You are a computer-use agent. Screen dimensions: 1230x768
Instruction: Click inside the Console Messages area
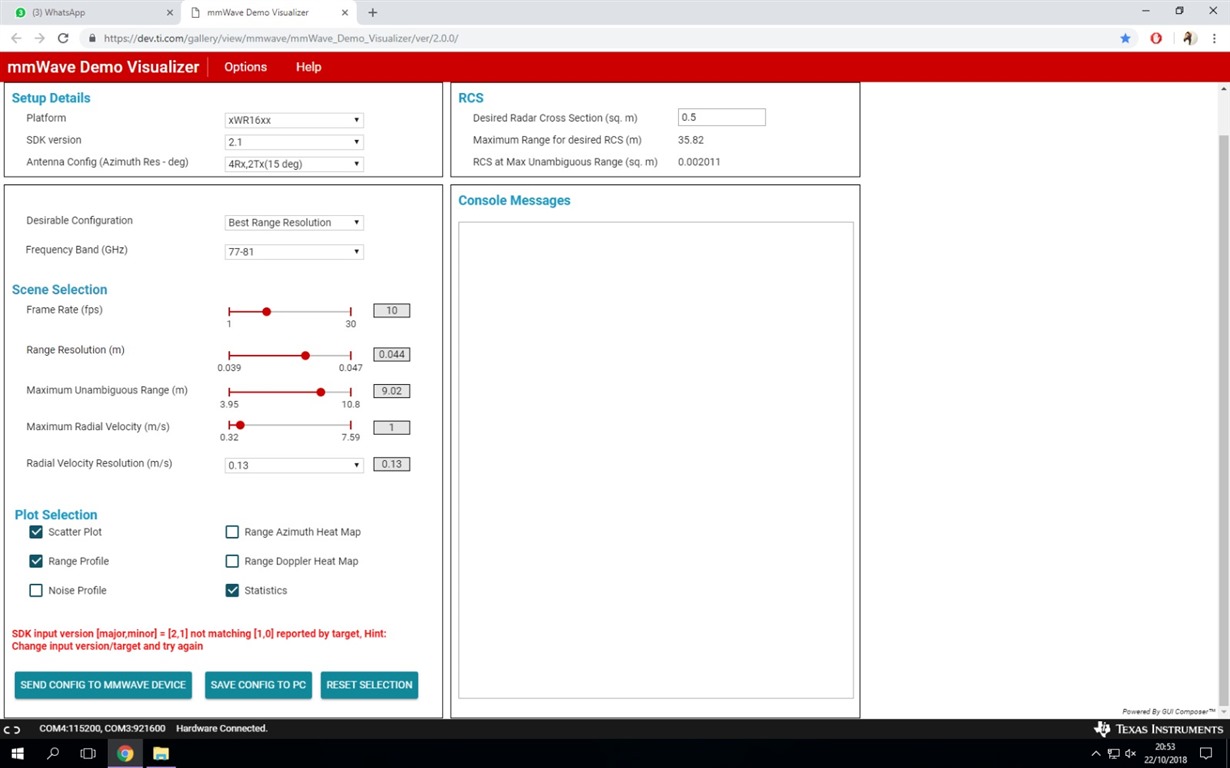coord(656,460)
